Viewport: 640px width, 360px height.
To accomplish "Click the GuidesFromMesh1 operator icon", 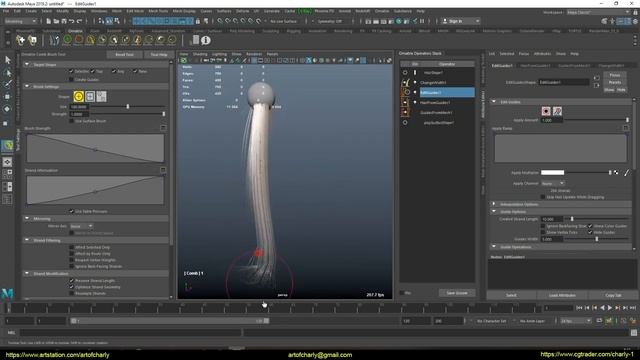I will point(405,112).
